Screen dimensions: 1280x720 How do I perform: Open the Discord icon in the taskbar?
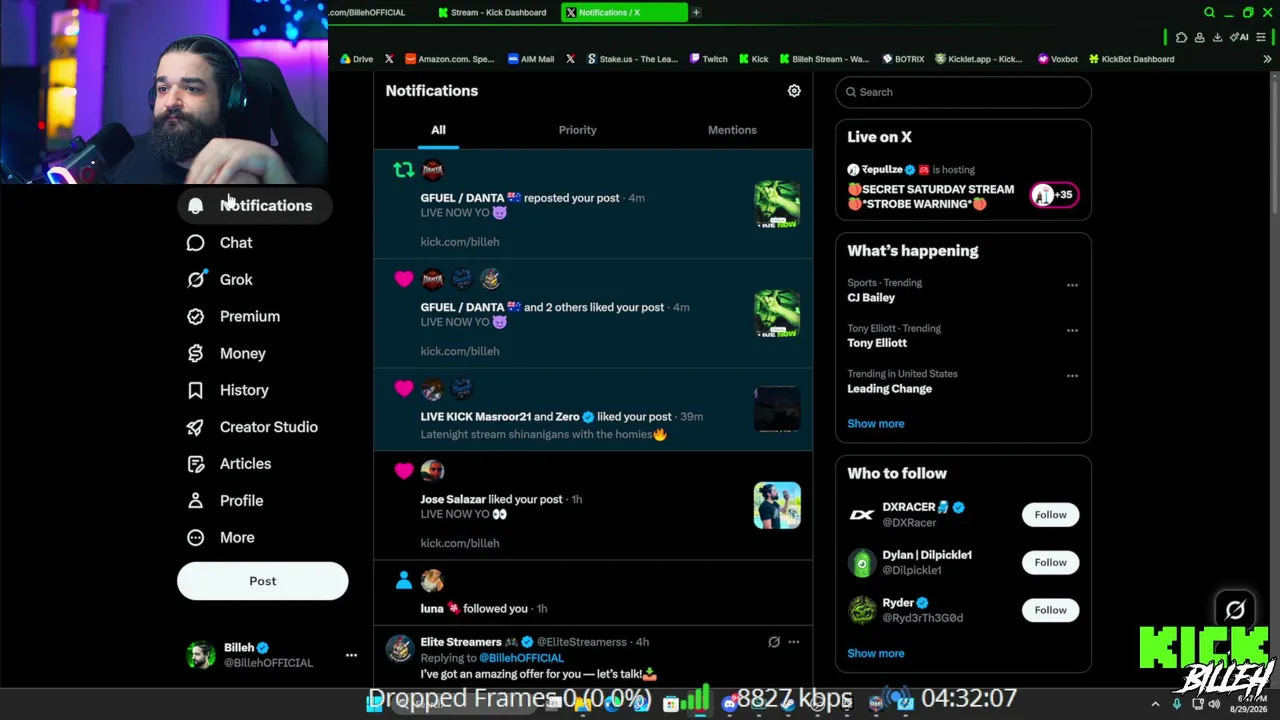coord(729,704)
